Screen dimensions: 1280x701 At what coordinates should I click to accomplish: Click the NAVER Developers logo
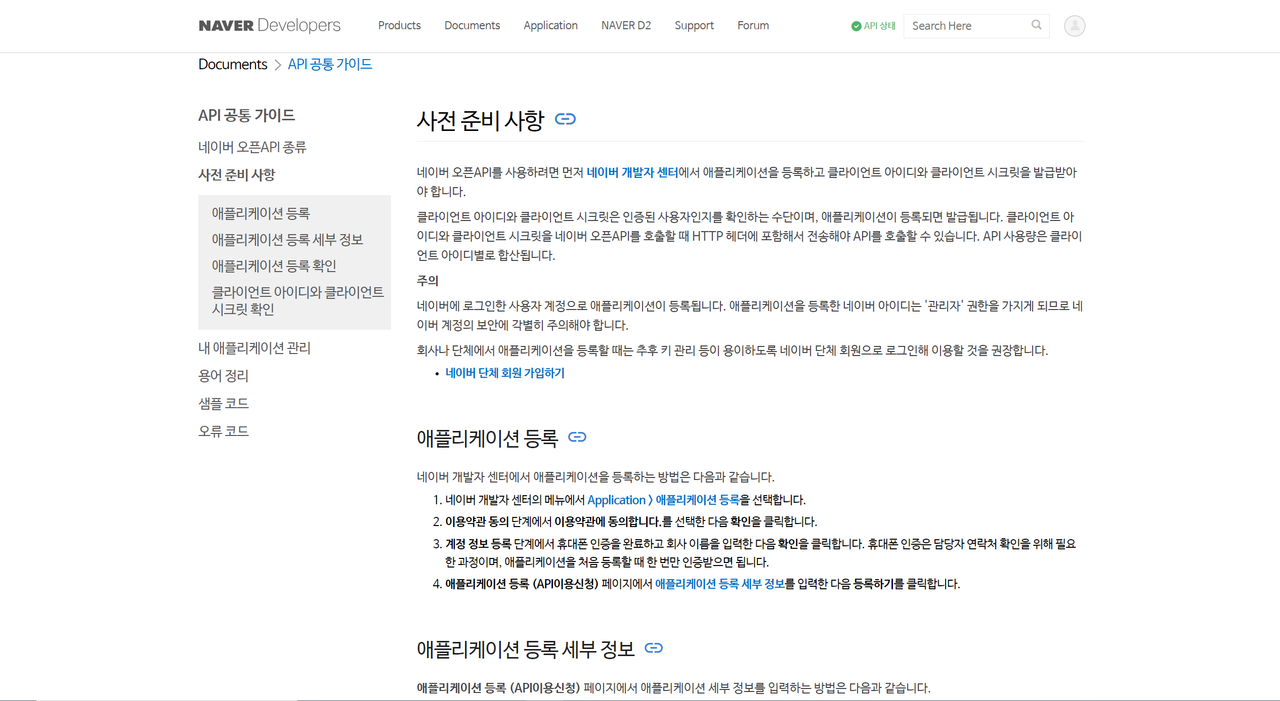269,26
